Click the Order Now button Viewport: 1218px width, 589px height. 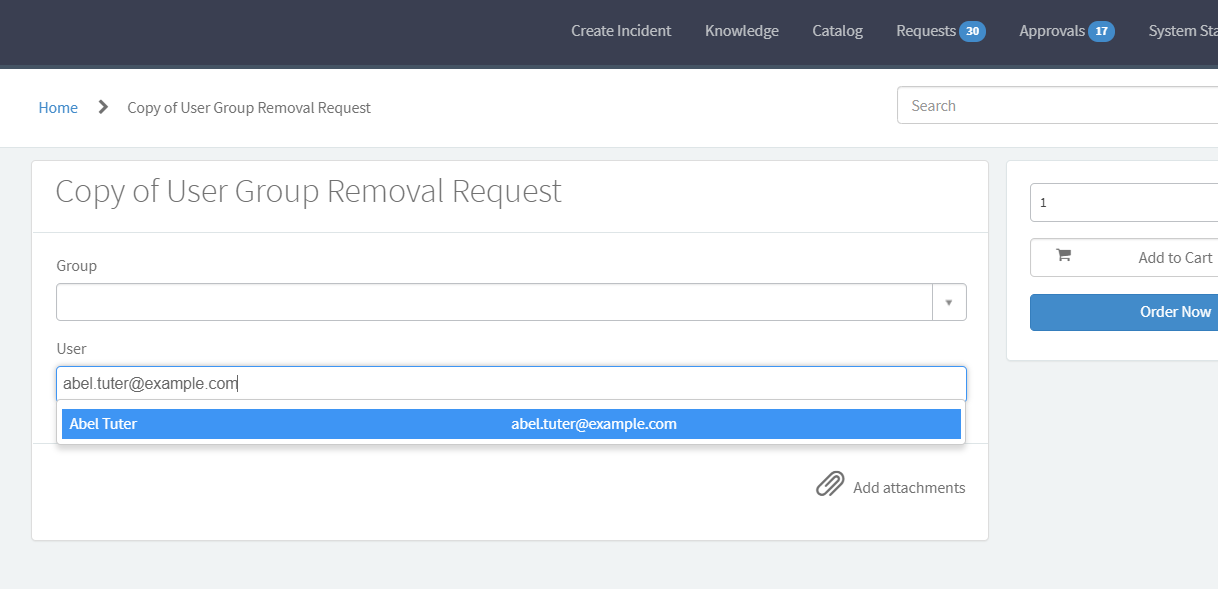coord(1124,312)
